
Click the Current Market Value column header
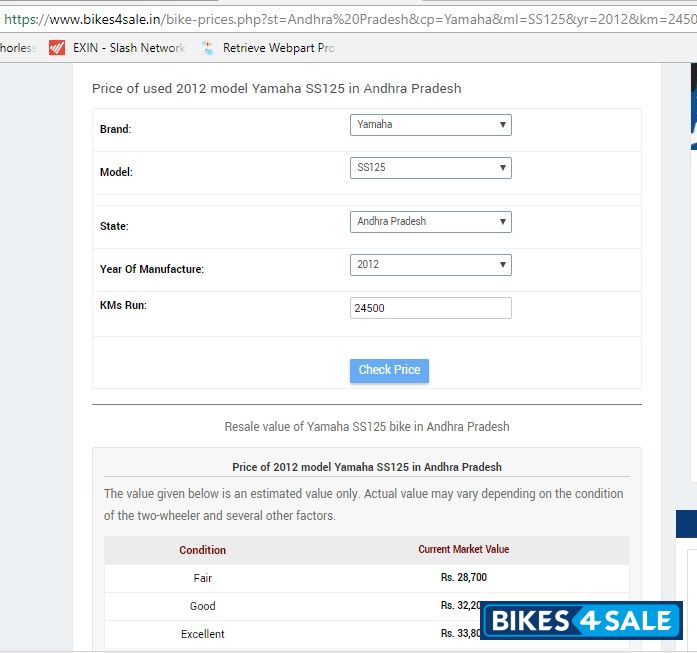click(463, 549)
